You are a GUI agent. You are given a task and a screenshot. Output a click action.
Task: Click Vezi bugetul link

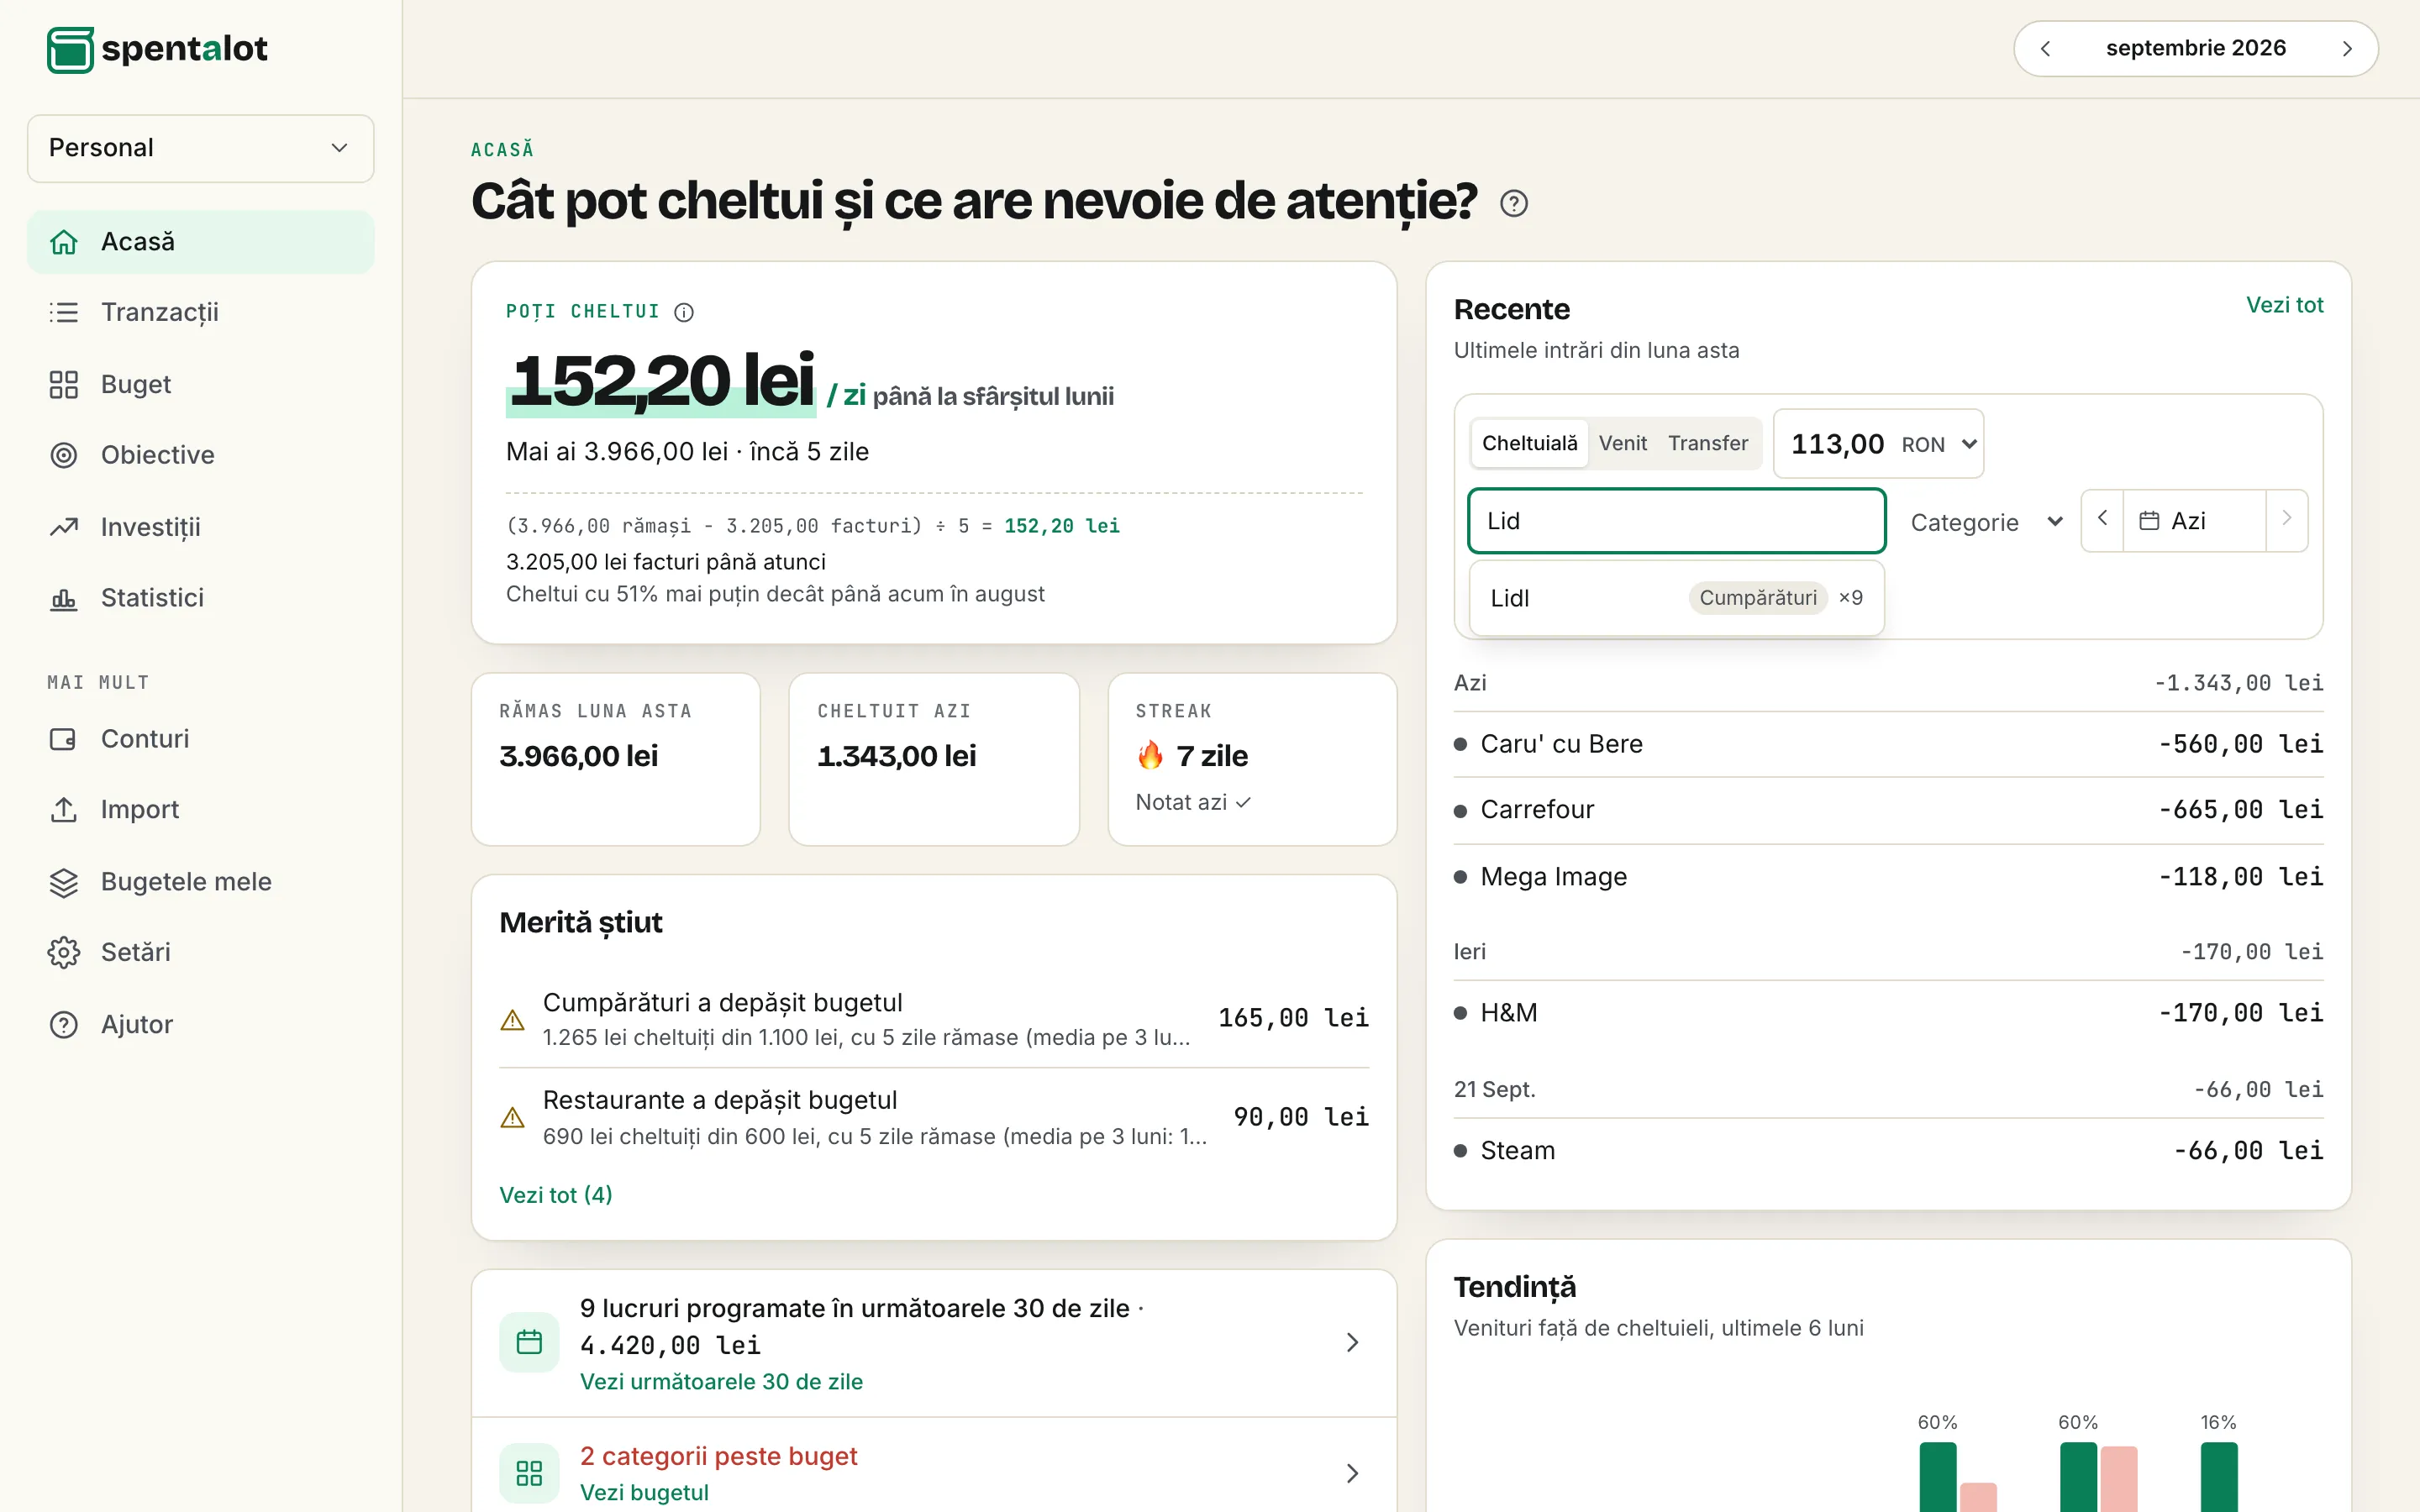point(644,1492)
